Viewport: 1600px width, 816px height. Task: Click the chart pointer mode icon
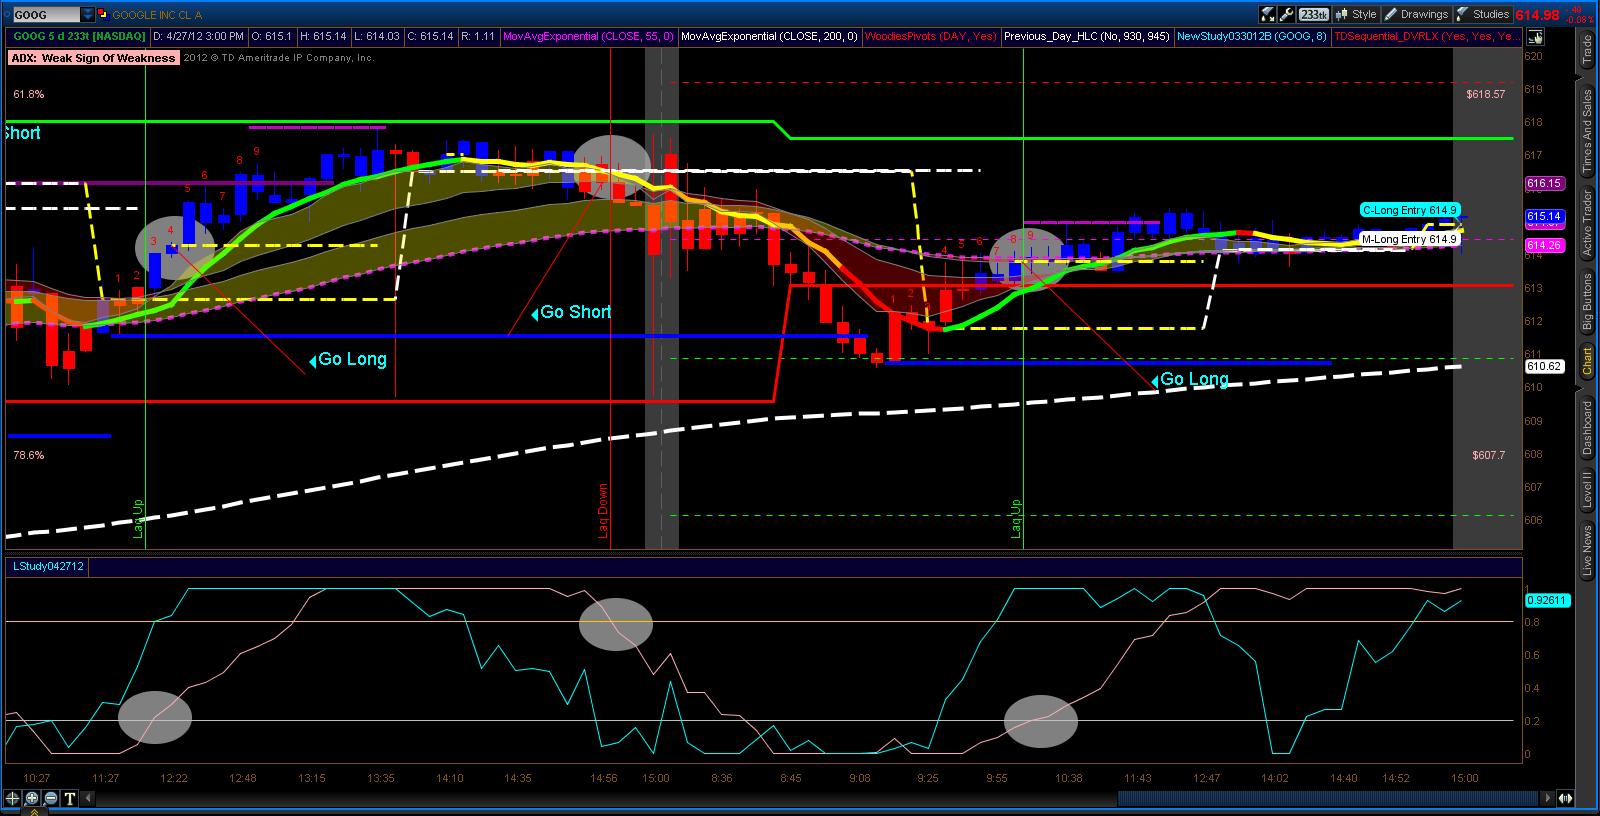(x=1536, y=37)
